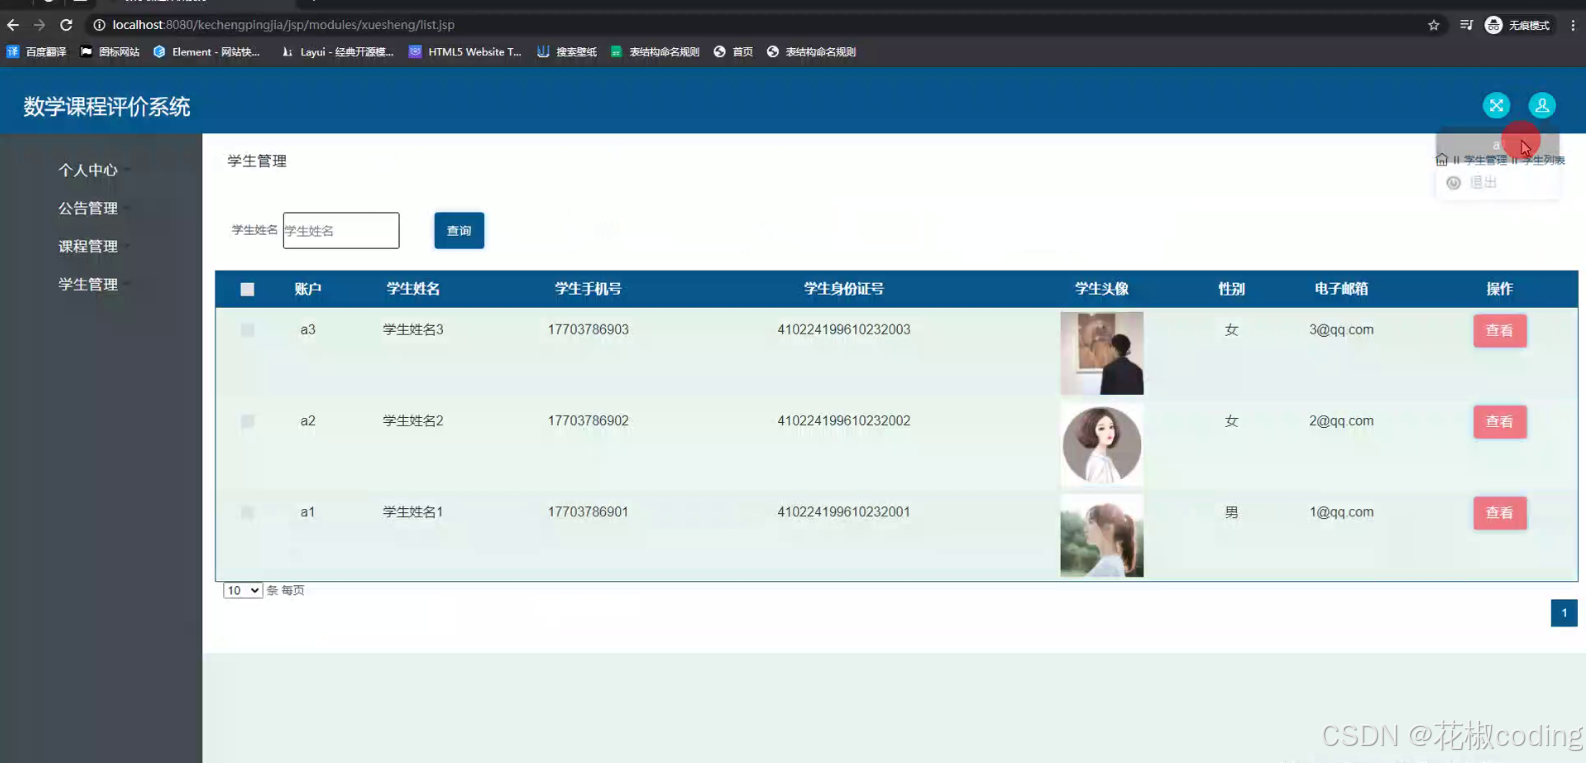Go back with browser back arrow
Viewport: 1587px width, 763px height.
click(13, 25)
